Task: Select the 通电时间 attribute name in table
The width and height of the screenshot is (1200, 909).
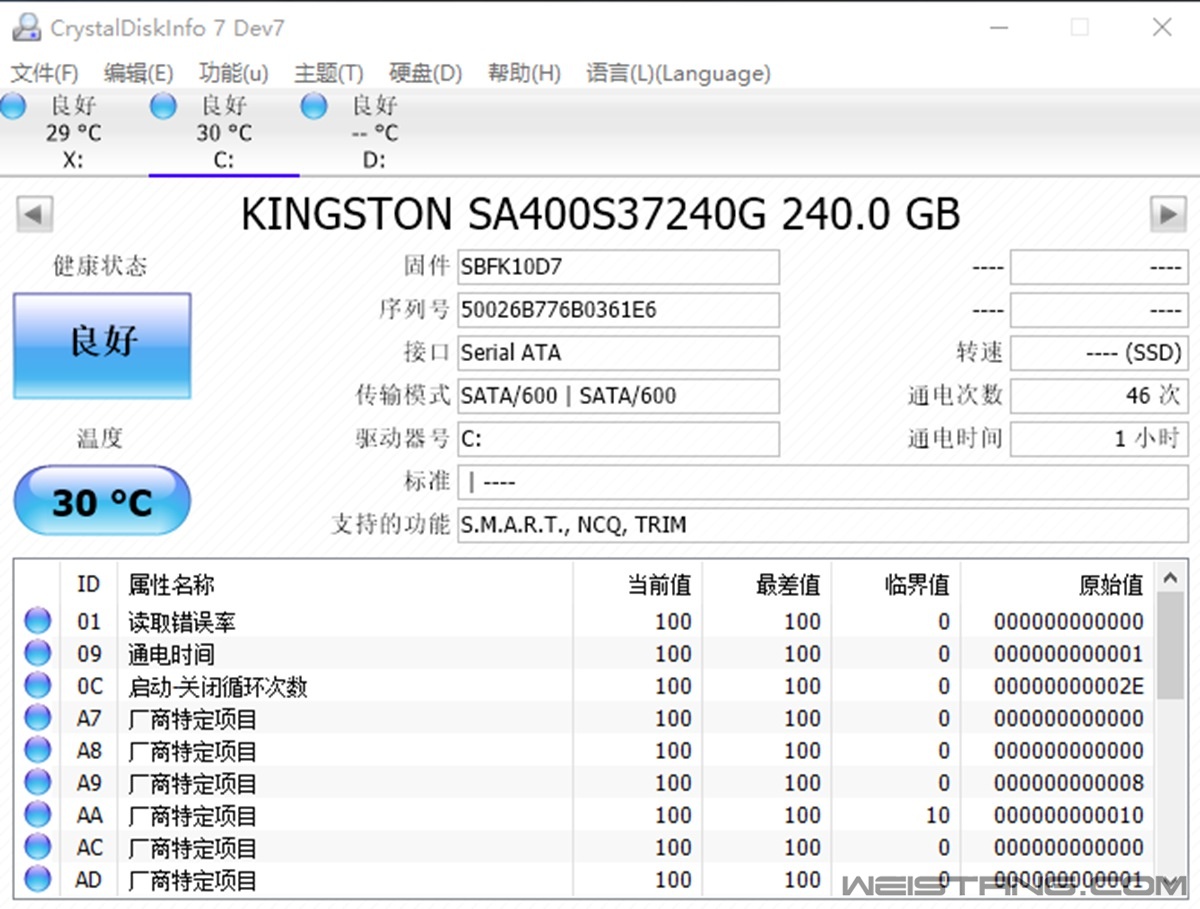Action: point(171,654)
